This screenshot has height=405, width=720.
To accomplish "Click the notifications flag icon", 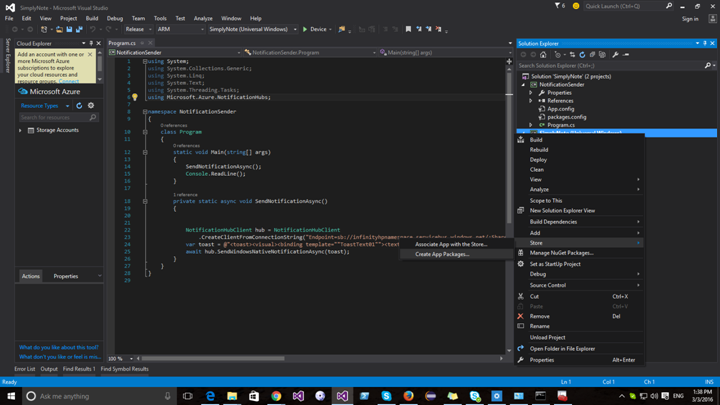I will [x=558, y=6].
